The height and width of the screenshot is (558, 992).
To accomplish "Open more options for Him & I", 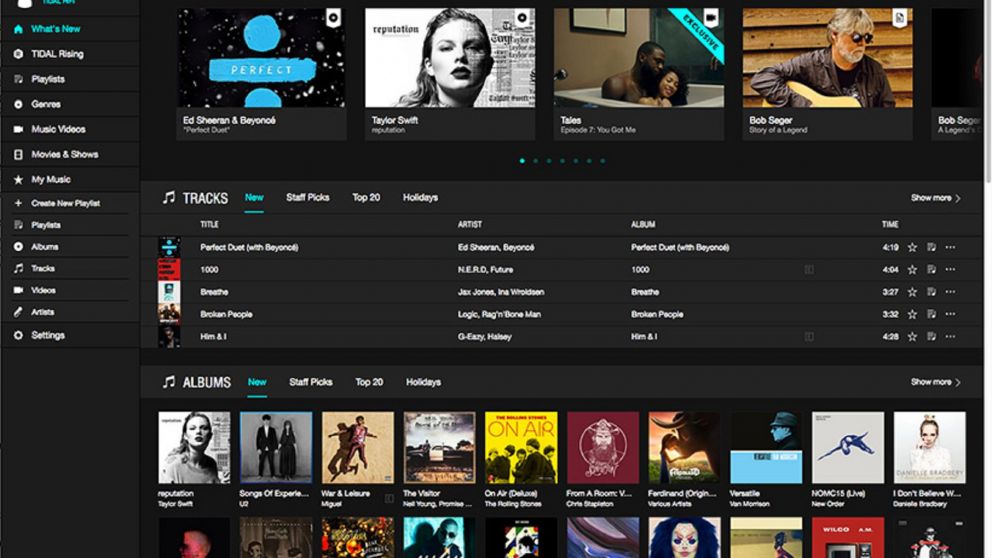I will [x=950, y=337].
